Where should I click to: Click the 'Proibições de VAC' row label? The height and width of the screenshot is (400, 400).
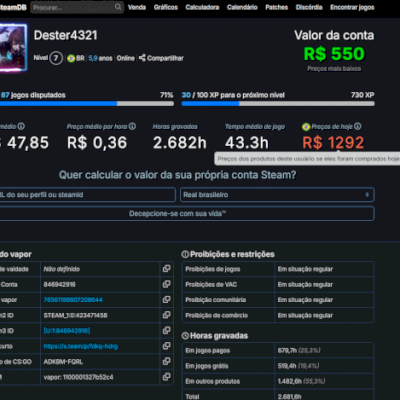pyautogui.click(x=211, y=285)
